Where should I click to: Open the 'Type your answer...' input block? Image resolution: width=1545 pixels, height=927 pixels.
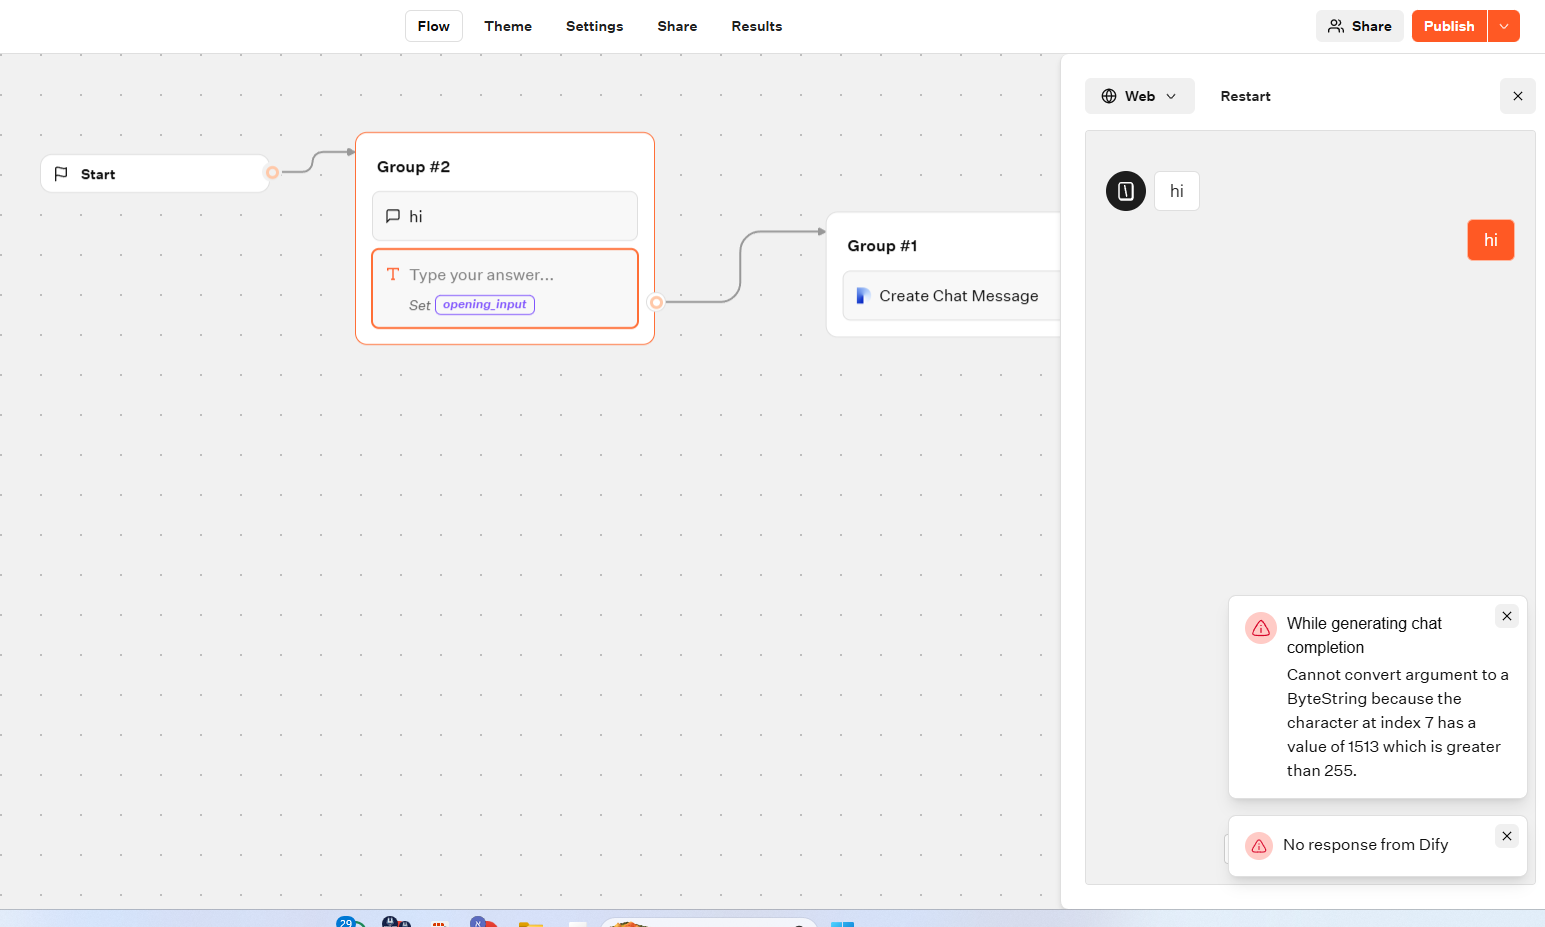505,288
